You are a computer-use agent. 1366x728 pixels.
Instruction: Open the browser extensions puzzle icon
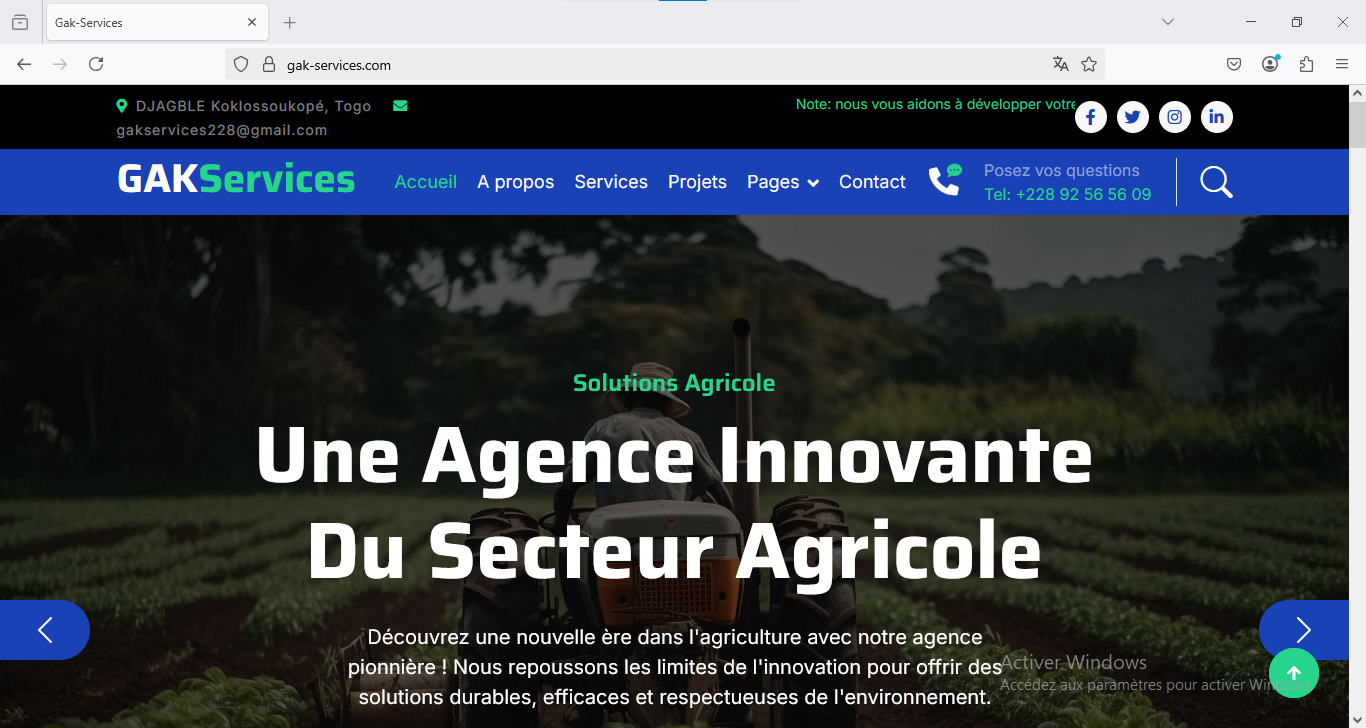click(x=1306, y=64)
